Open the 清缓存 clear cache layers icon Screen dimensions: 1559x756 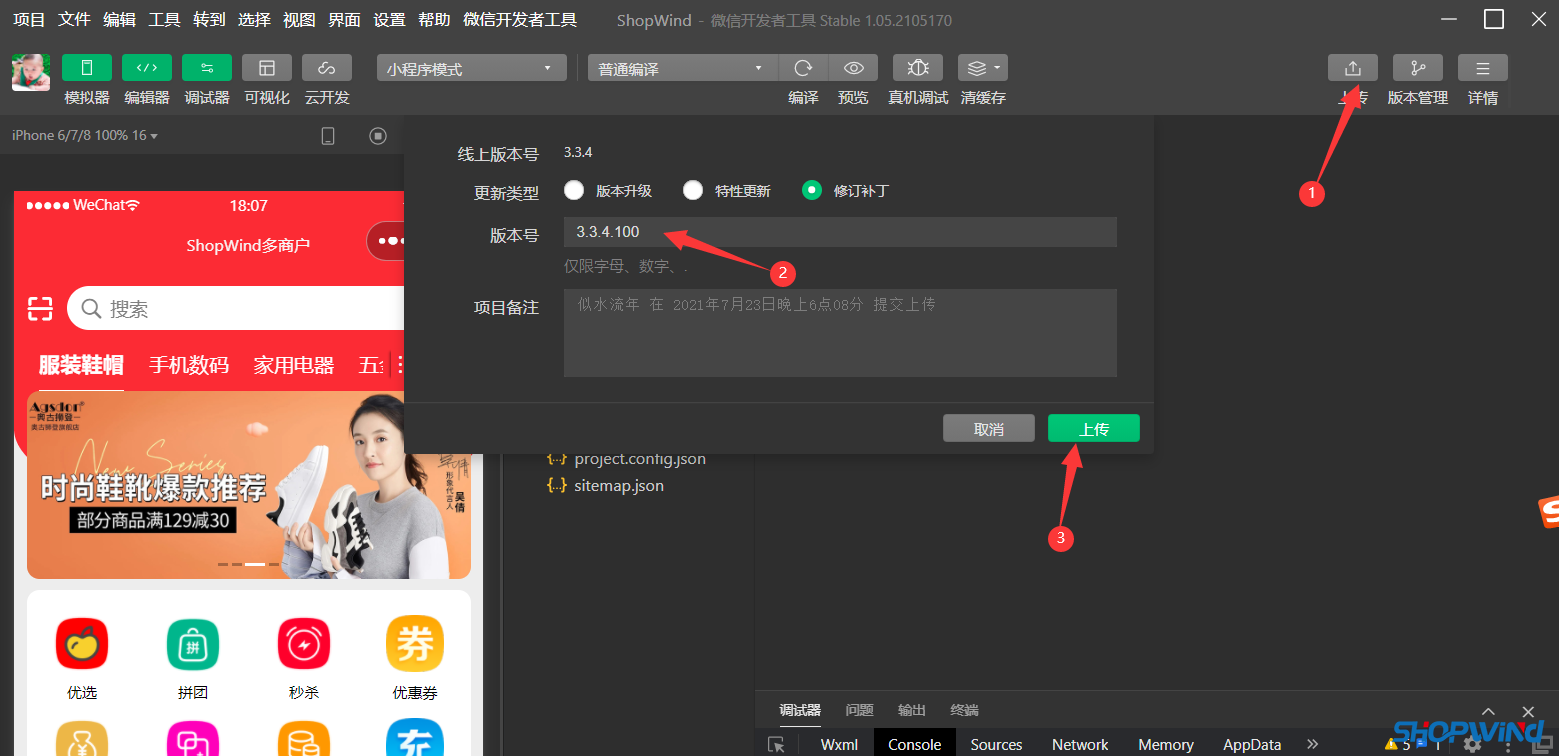tap(983, 67)
